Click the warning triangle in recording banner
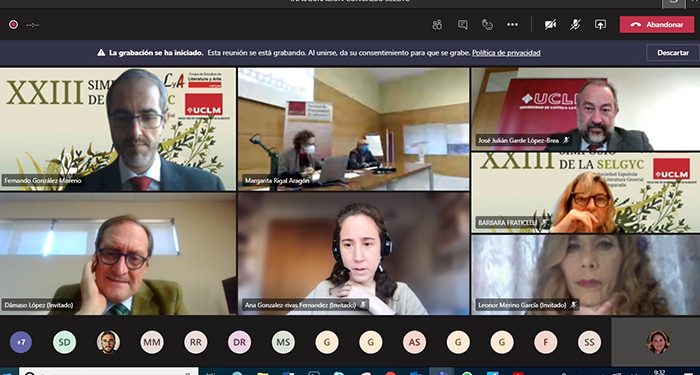The height and width of the screenshot is (375, 700). pyautogui.click(x=101, y=53)
